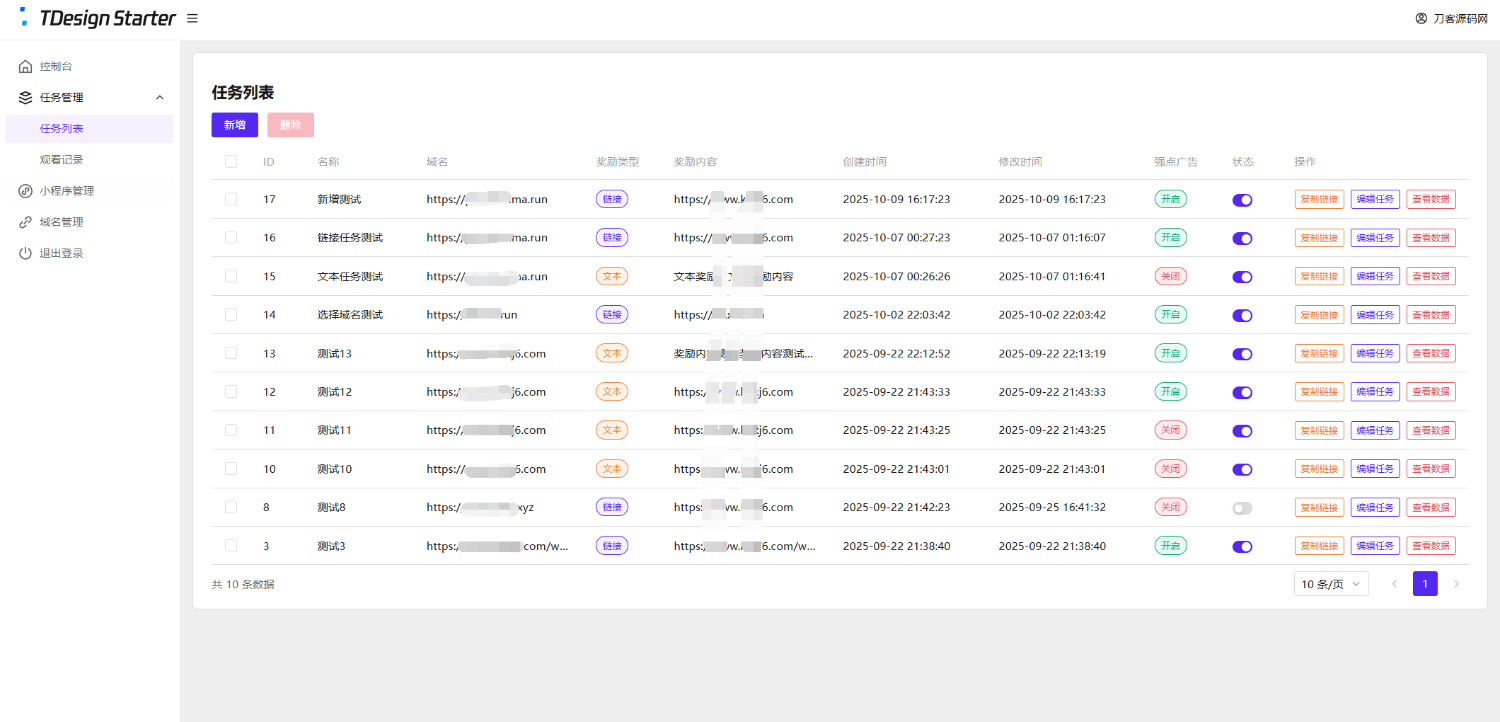
Task: Click the 控制台 home icon in sidebar
Action: click(26, 67)
